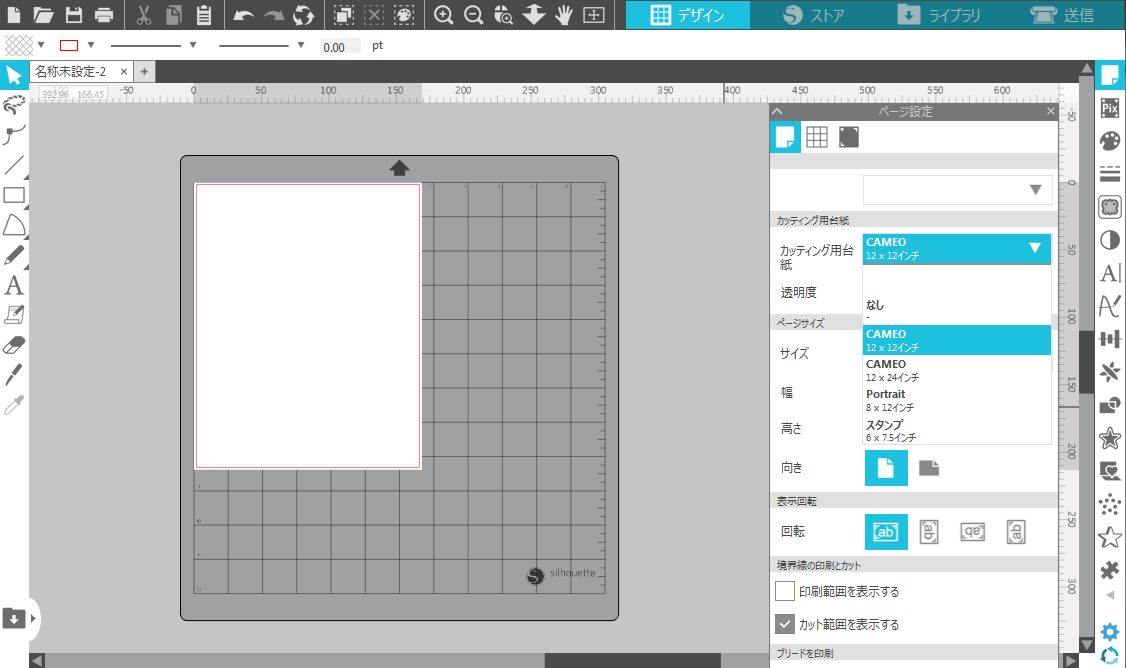1126x668 pixels.
Task: Show the registration marks tab in panel
Action: point(849,136)
